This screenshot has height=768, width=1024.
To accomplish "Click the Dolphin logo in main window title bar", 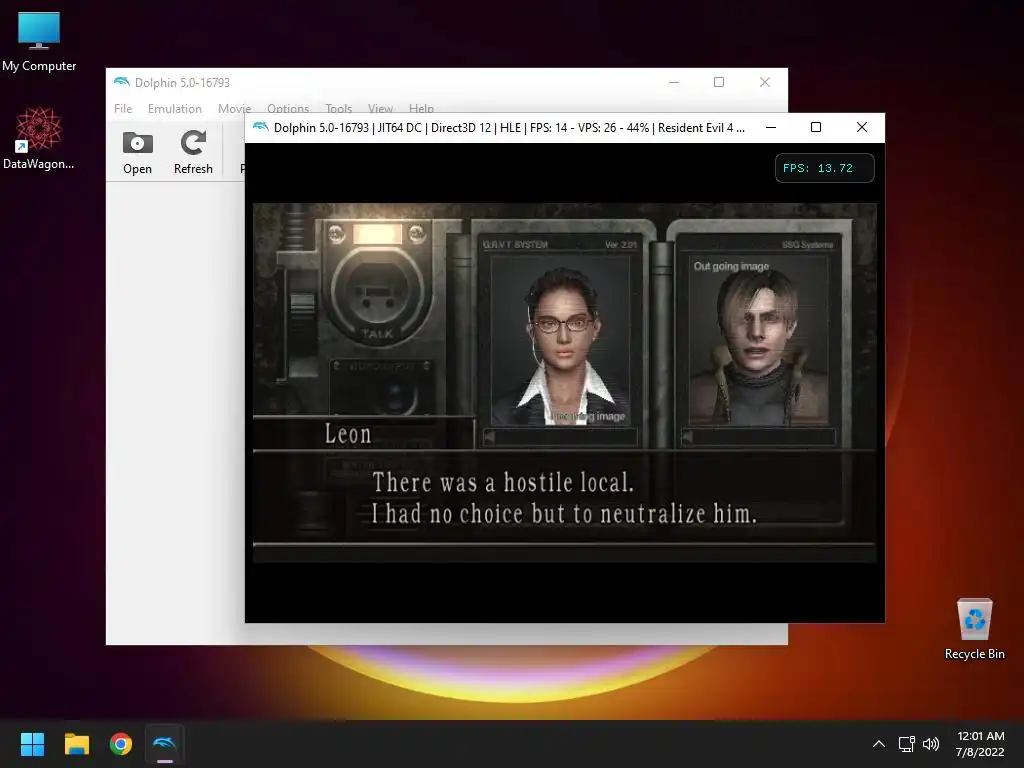I will [121, 82].
